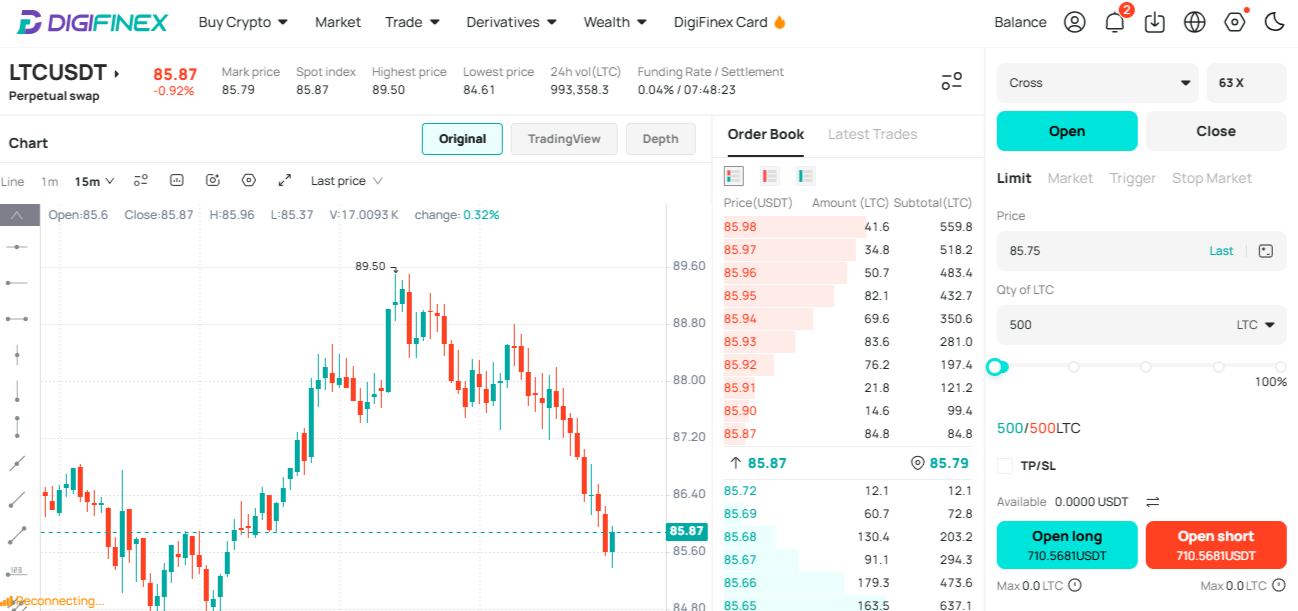Image resolution: width=1298 pixels, height=611 pixels.
Task: Switch chart to Depth view
Action: tap(660, 139)
